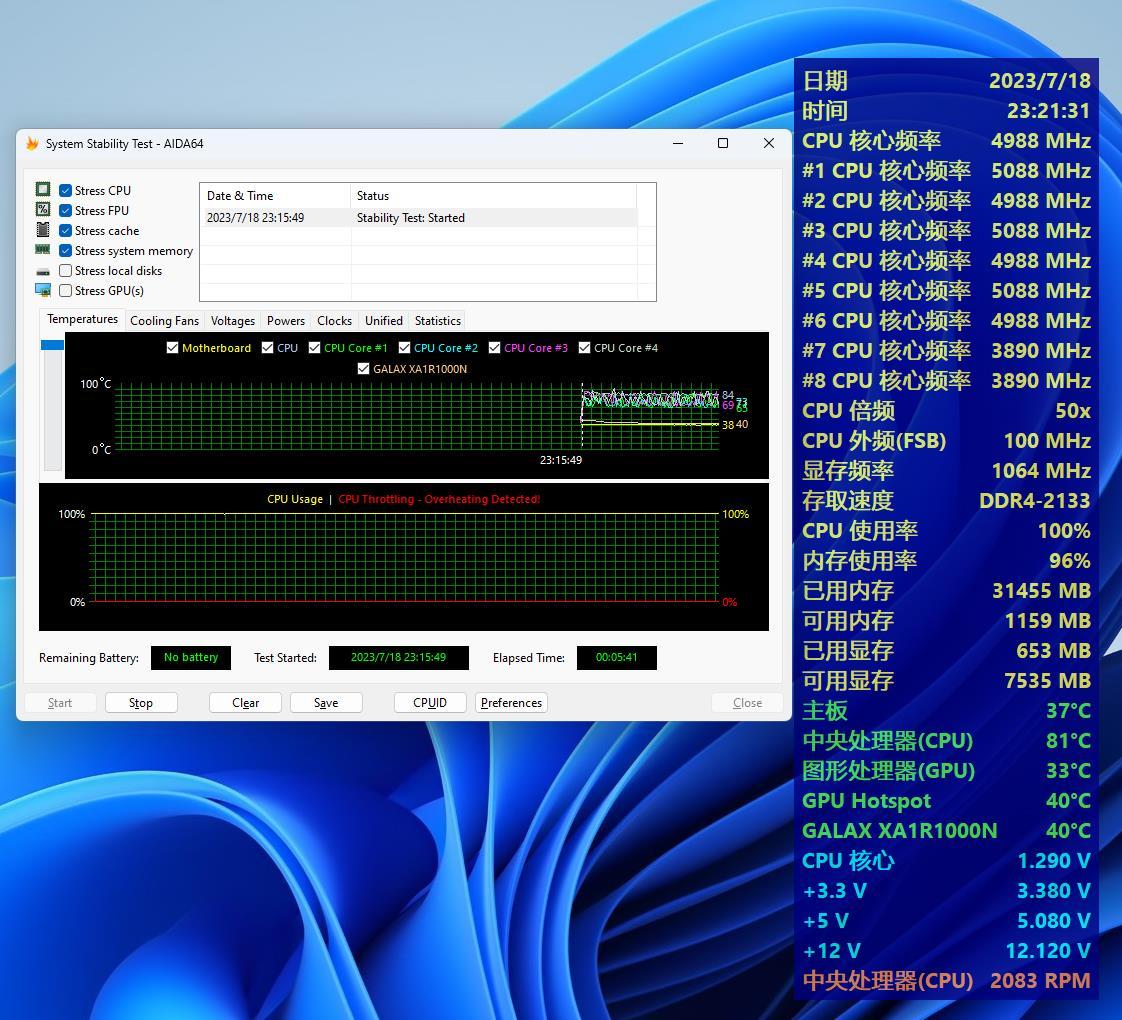Click the '1159 MB' available memory value

tap(1048, 621)
